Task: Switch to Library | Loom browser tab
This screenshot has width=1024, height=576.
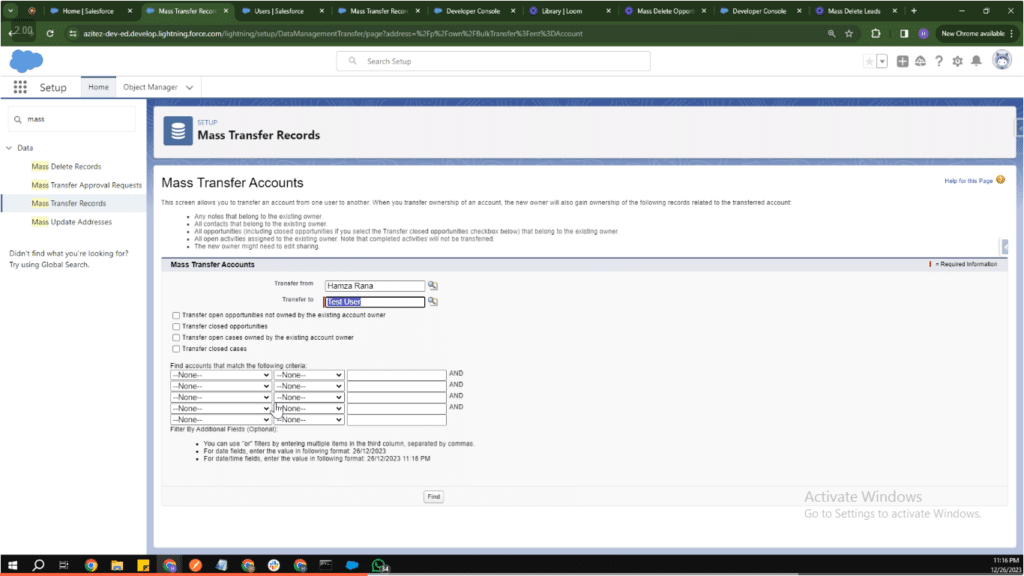Action: click(x=562, y=11)
